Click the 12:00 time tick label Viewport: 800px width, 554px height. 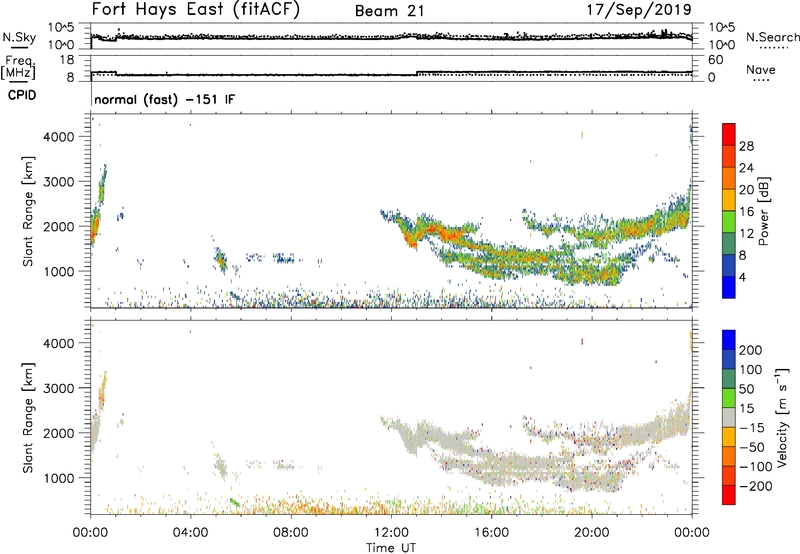[x=391, y=533]
